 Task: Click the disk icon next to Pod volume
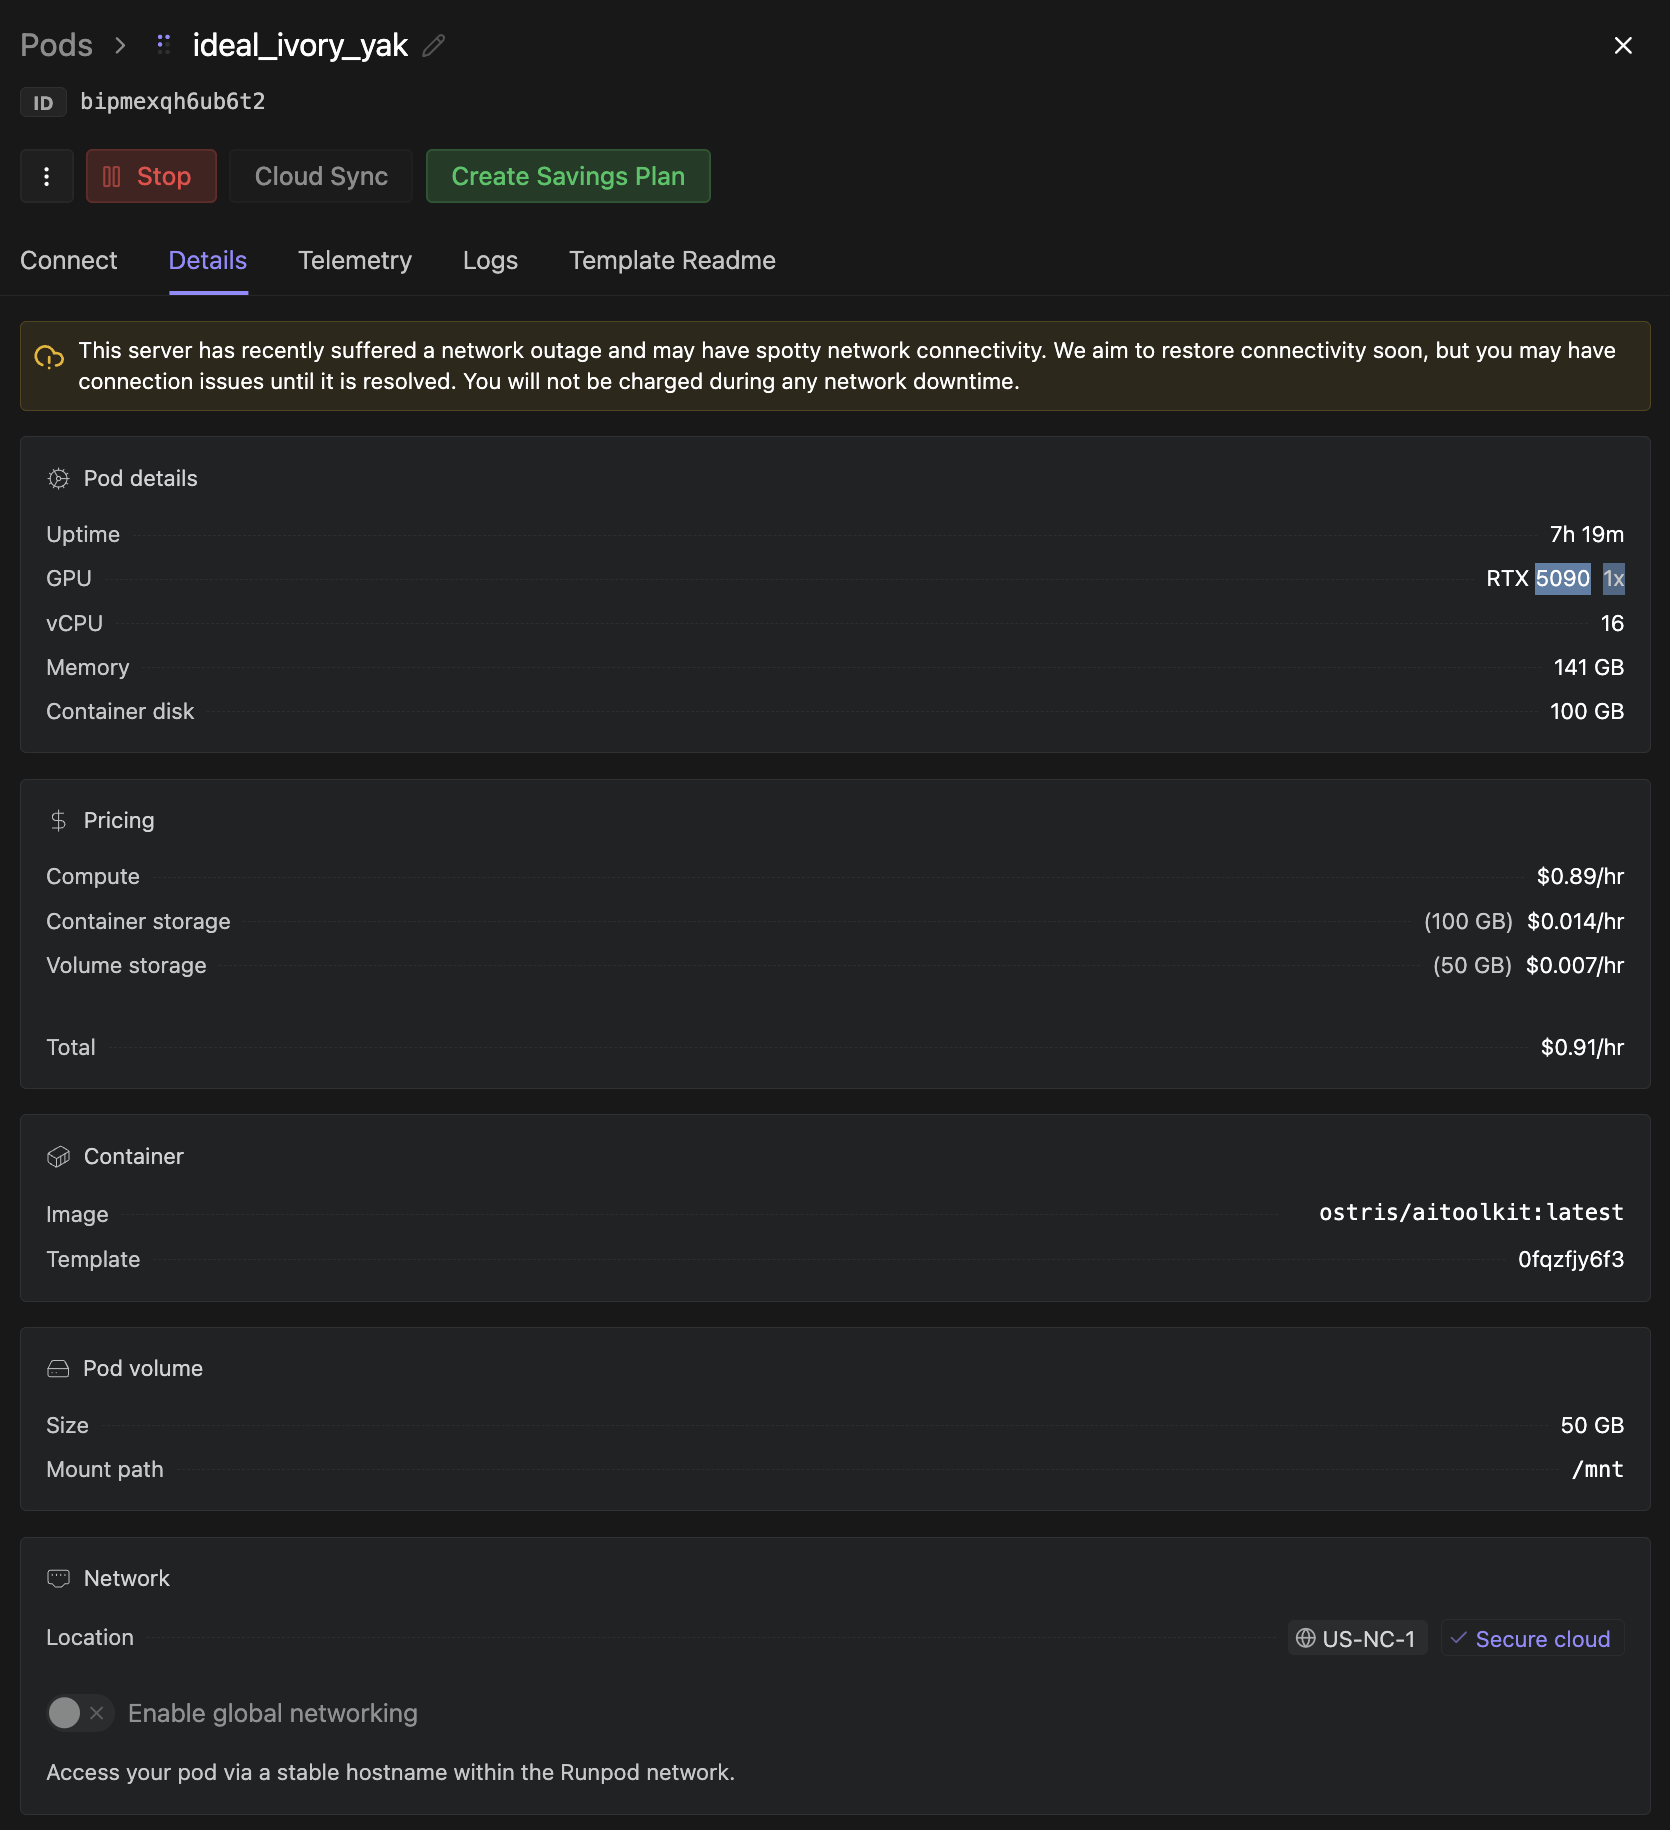(x=58, y=1368)
